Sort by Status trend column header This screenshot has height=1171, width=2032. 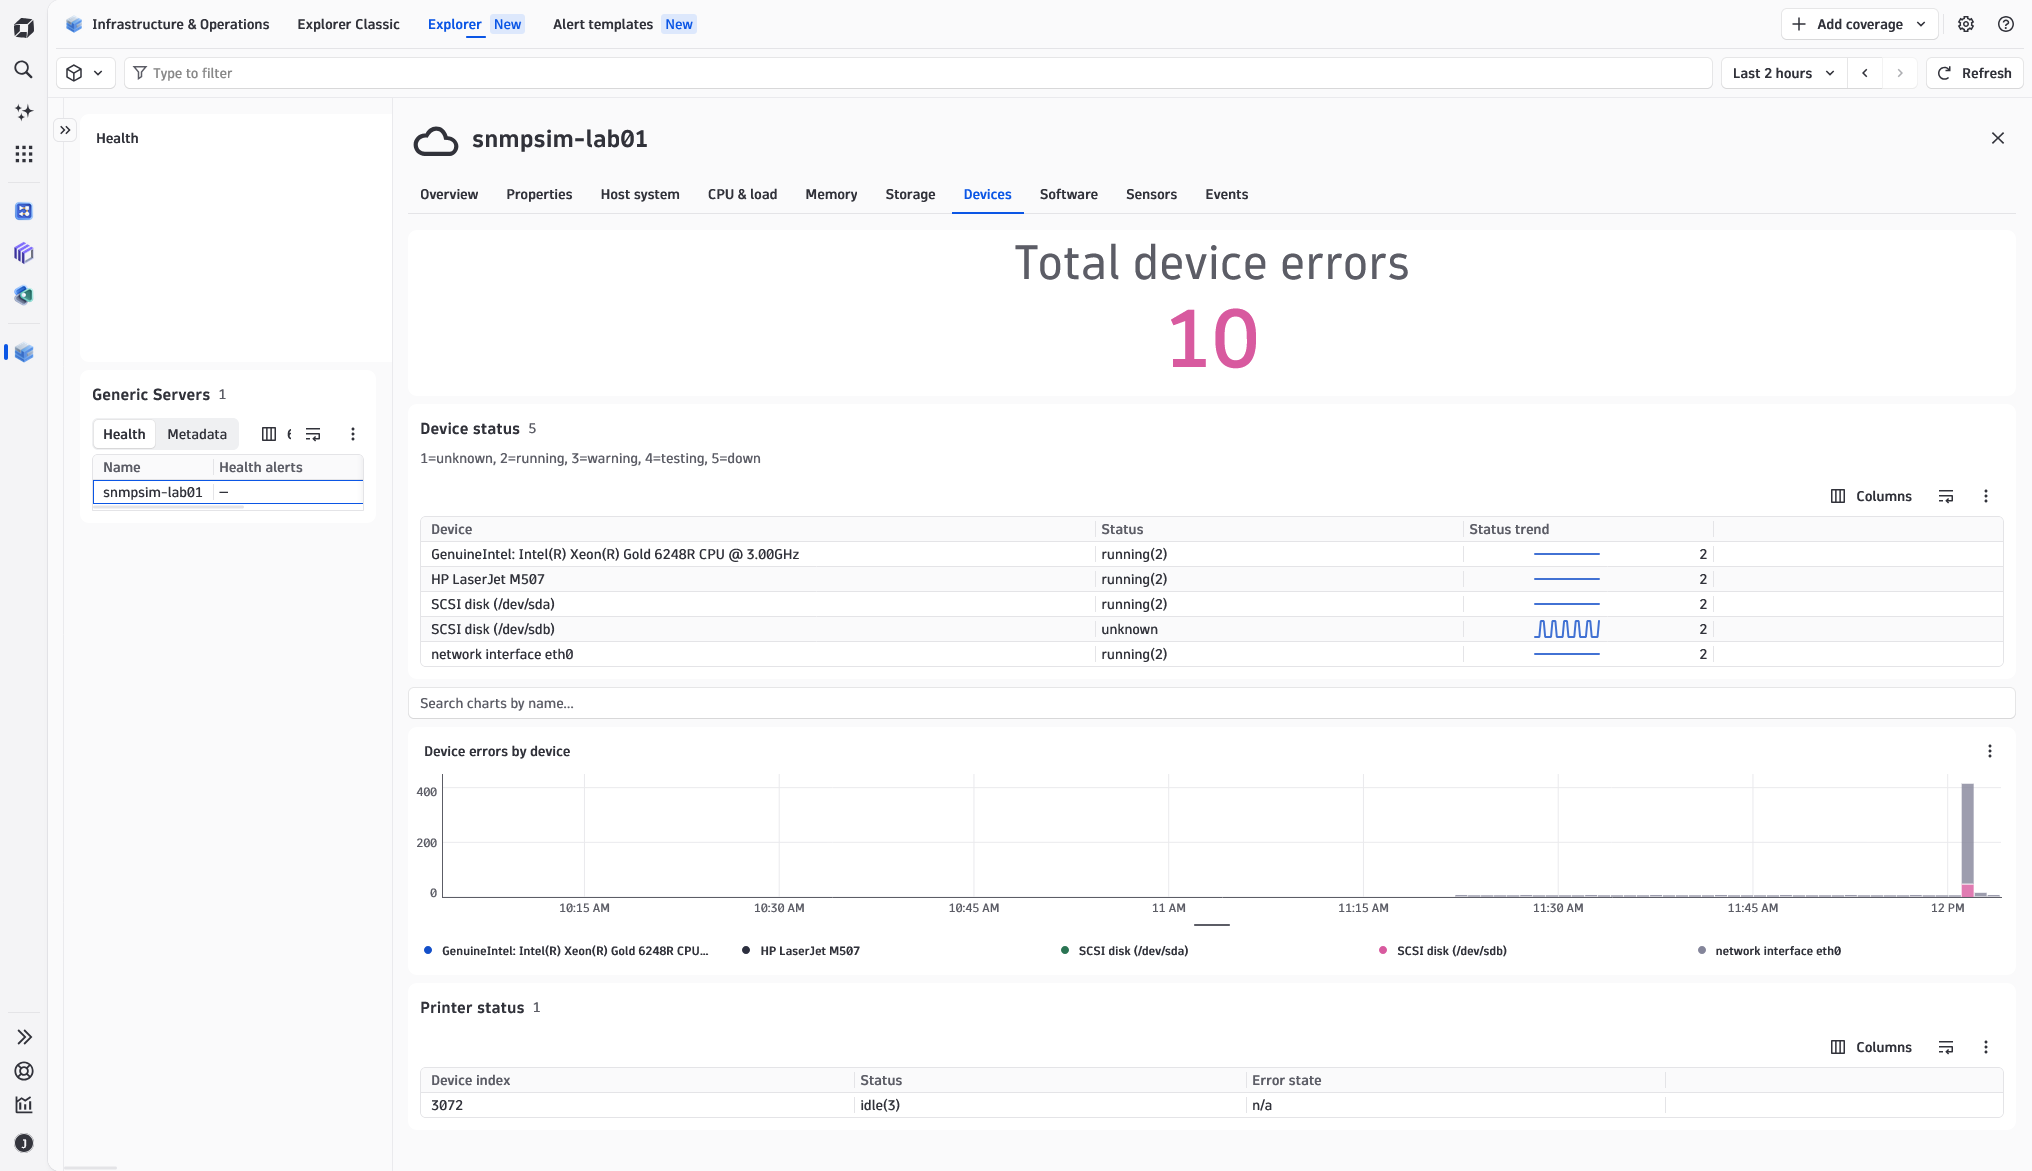click(1509, 529)
